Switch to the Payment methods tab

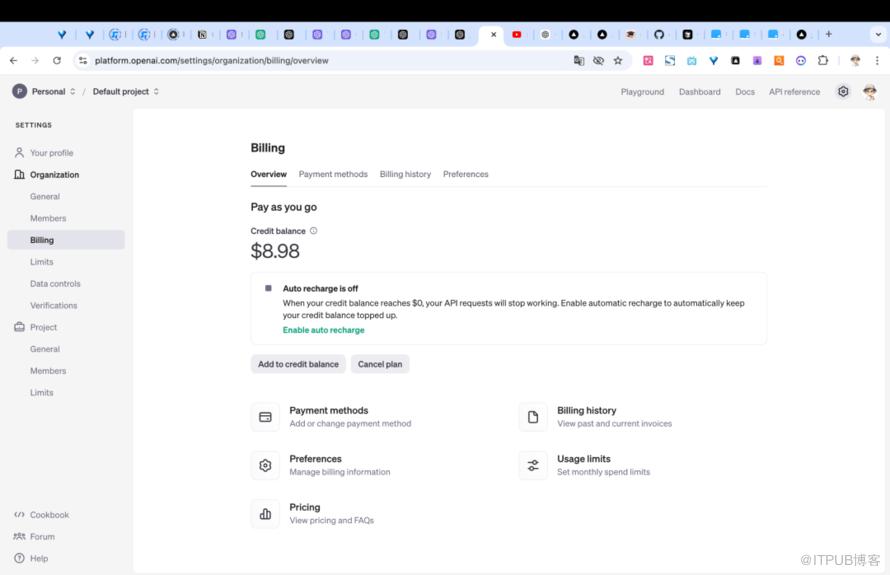click(x=333, y=174)
